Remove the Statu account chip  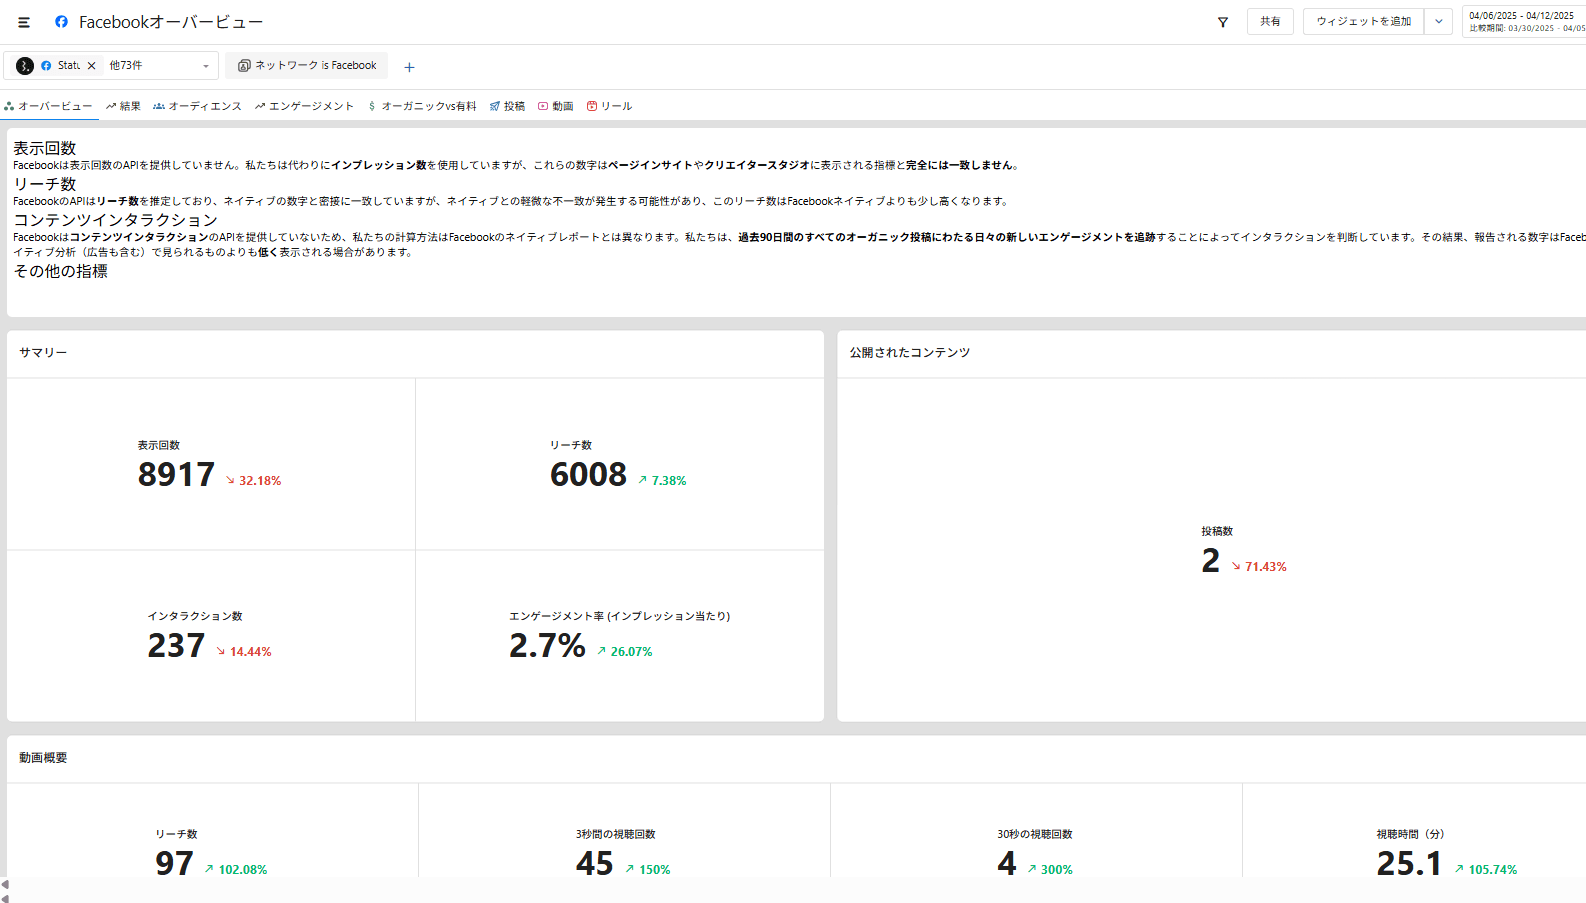92,66
